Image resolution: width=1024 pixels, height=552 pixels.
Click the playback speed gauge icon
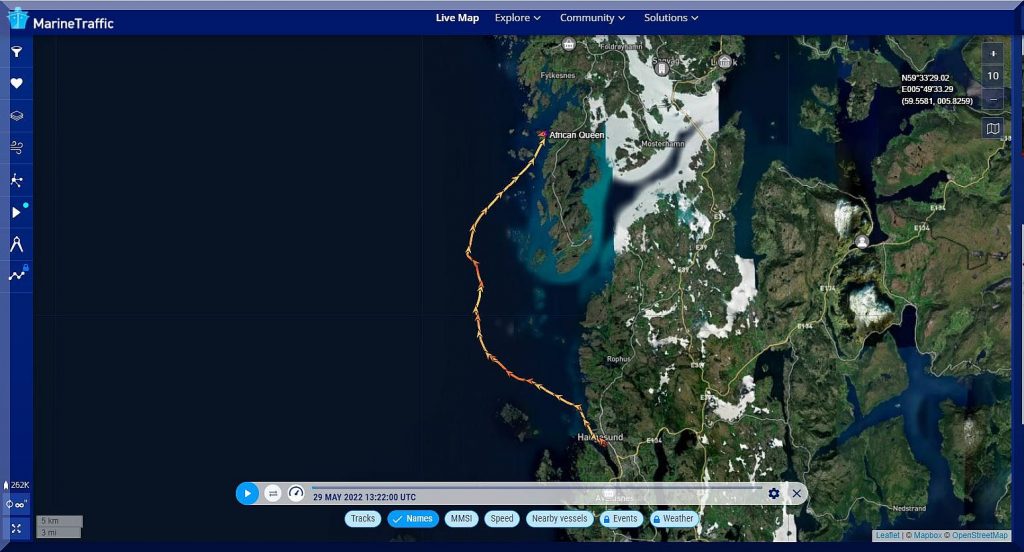(296, 493)
